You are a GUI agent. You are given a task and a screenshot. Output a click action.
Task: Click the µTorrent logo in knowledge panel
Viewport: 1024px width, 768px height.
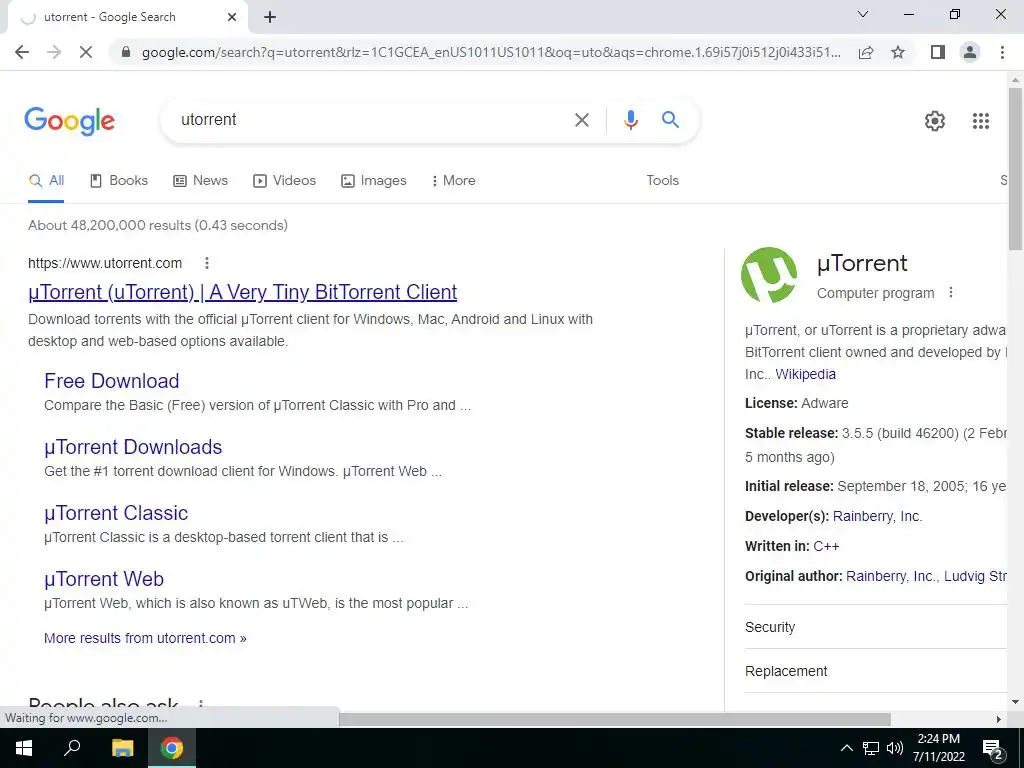[x=769, y=275]
